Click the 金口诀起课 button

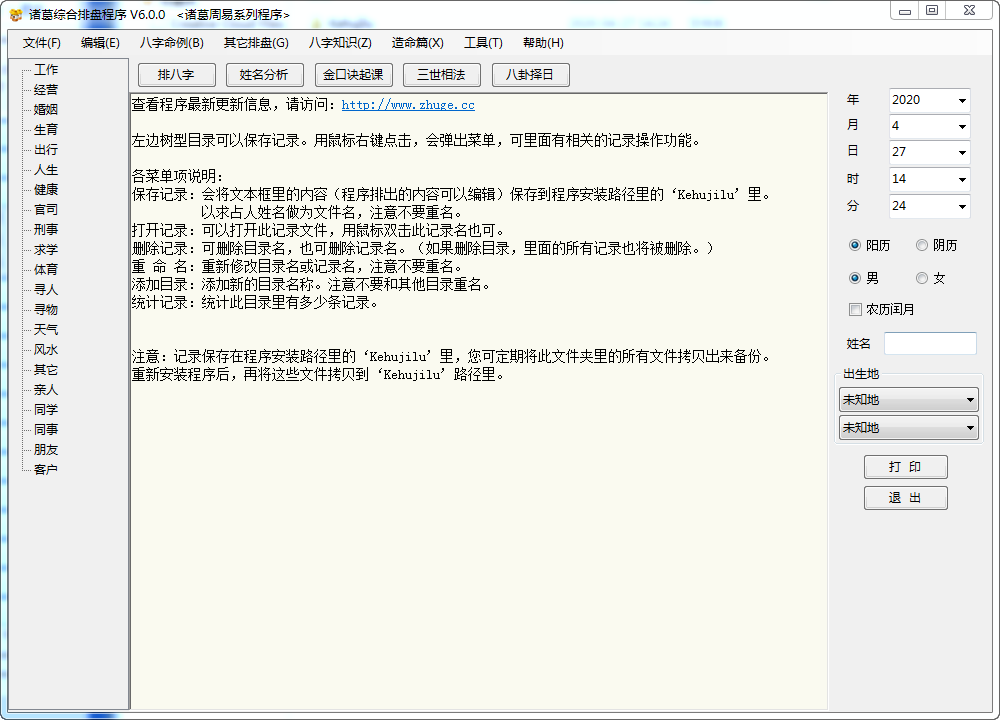[x=353, y=75]
